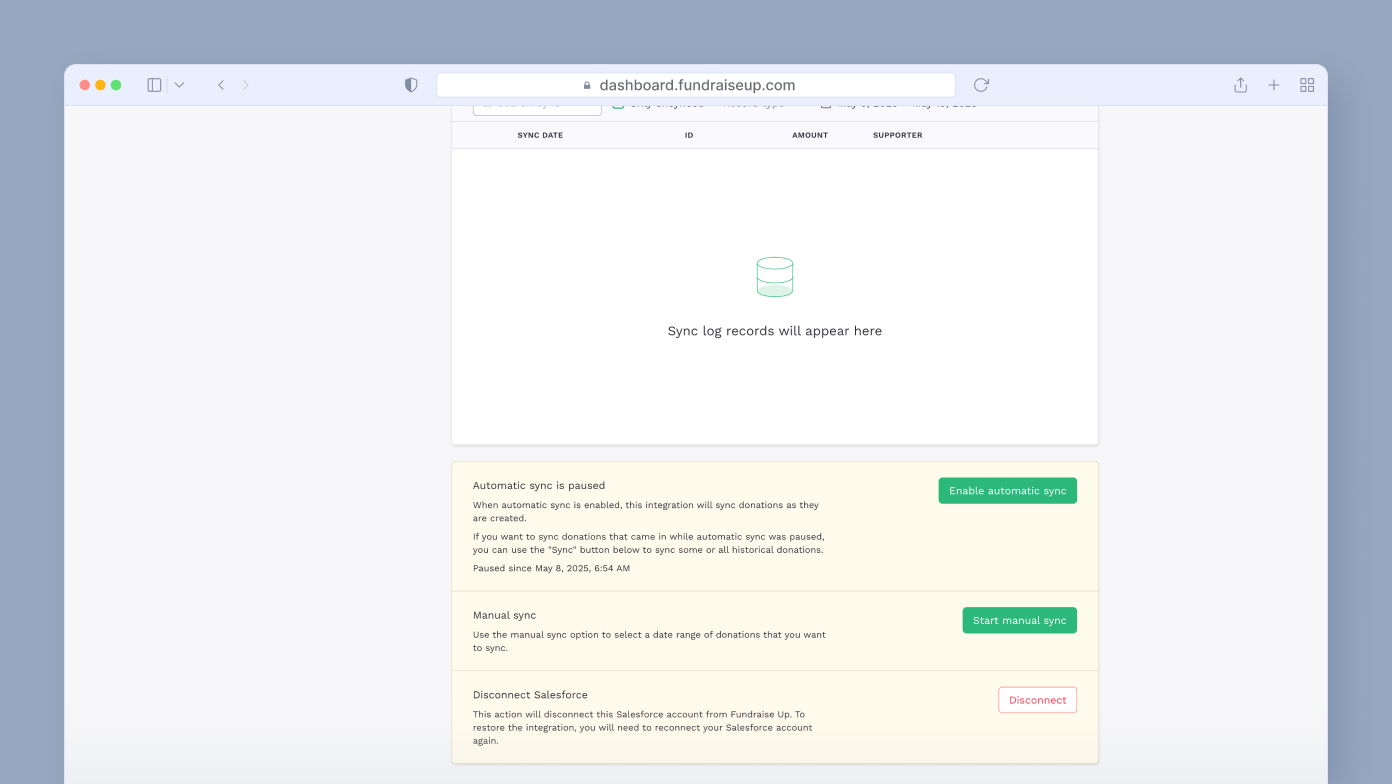Toggle the sidebar icon in Safari toolbar
1392x784 pixels.
tap(154, 85)
